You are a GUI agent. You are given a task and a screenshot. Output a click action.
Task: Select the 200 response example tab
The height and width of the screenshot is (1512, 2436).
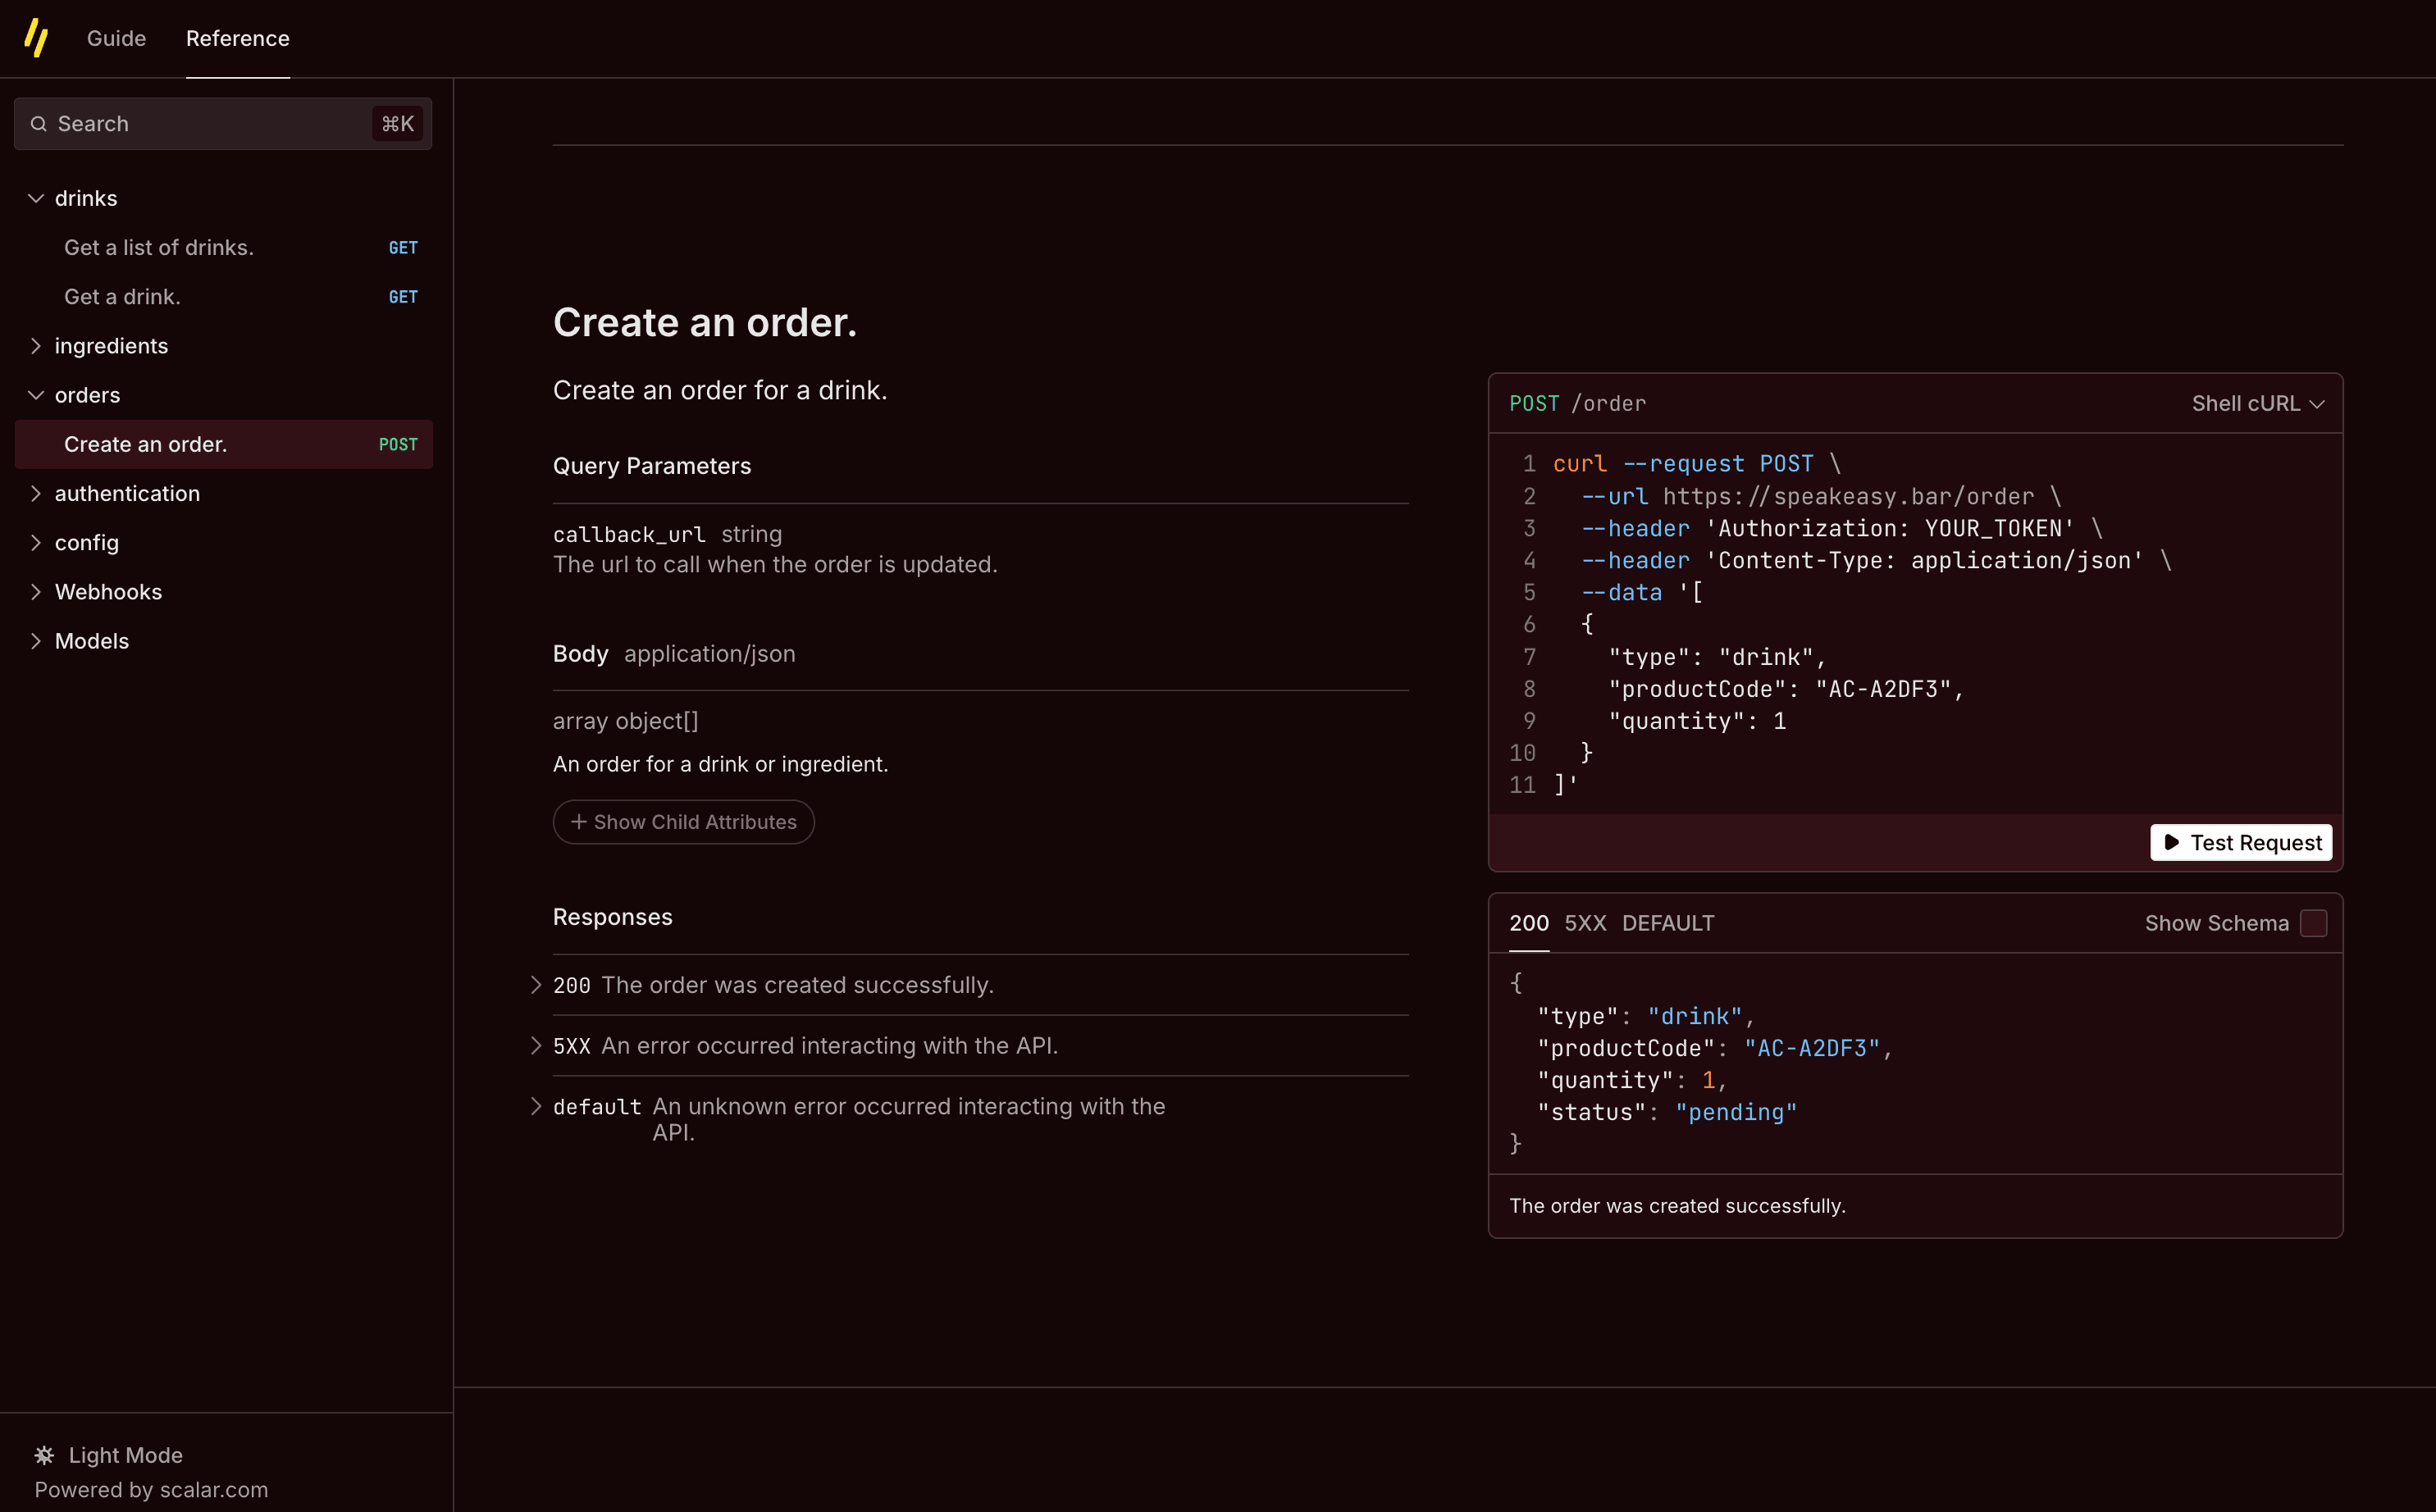coord(1529,923)
